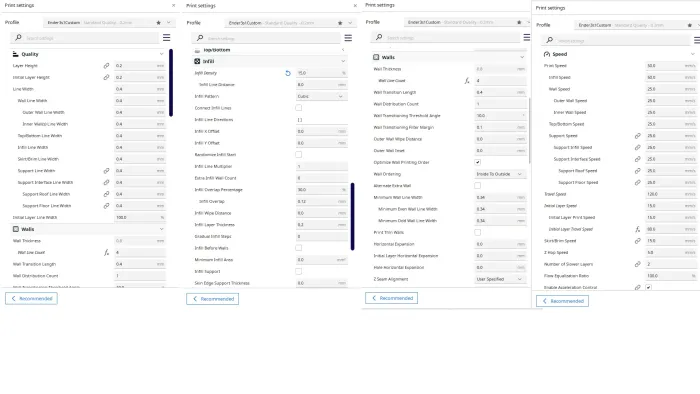Tick the Print Thin Walls checkbox
The height and width of the screenshot is (394, 700).
(478, 232)
